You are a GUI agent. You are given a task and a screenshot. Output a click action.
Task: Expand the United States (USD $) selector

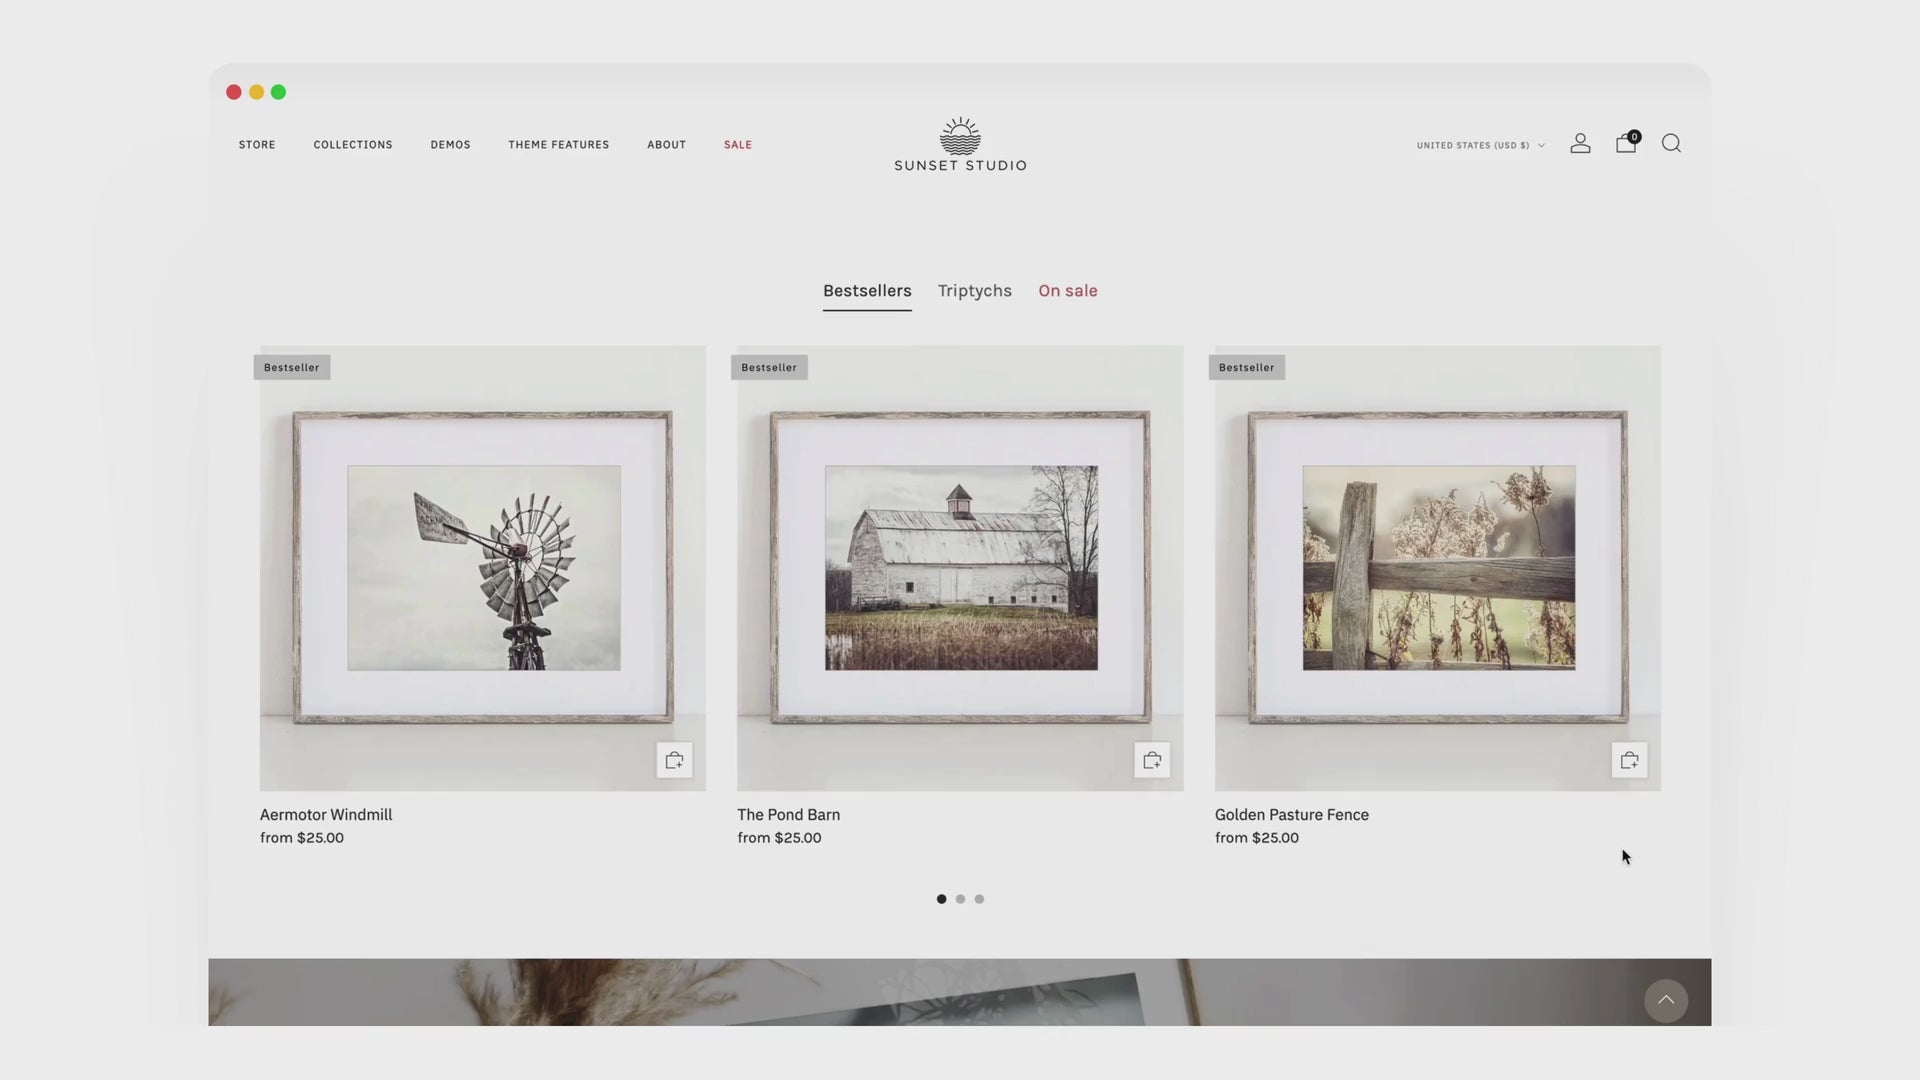click(x=1480, y=145)
